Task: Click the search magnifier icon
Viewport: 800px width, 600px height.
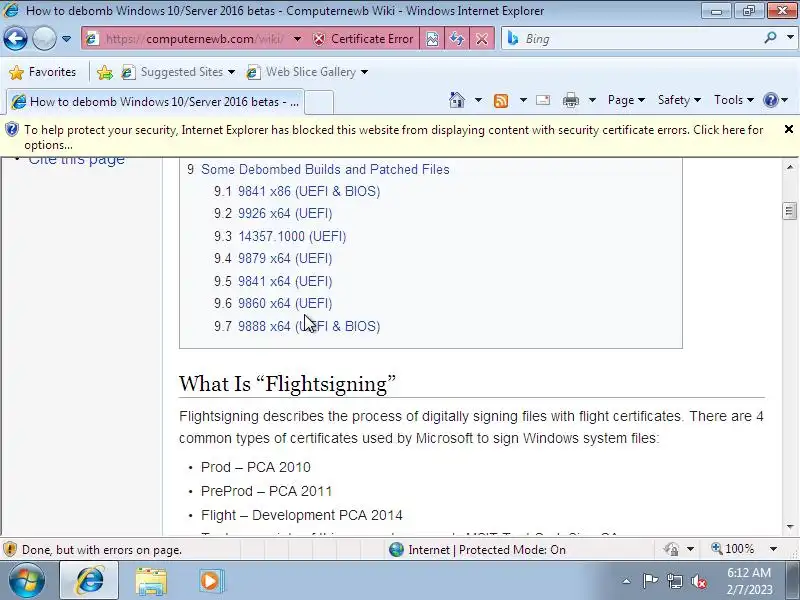Action: [x=770, y=38]
